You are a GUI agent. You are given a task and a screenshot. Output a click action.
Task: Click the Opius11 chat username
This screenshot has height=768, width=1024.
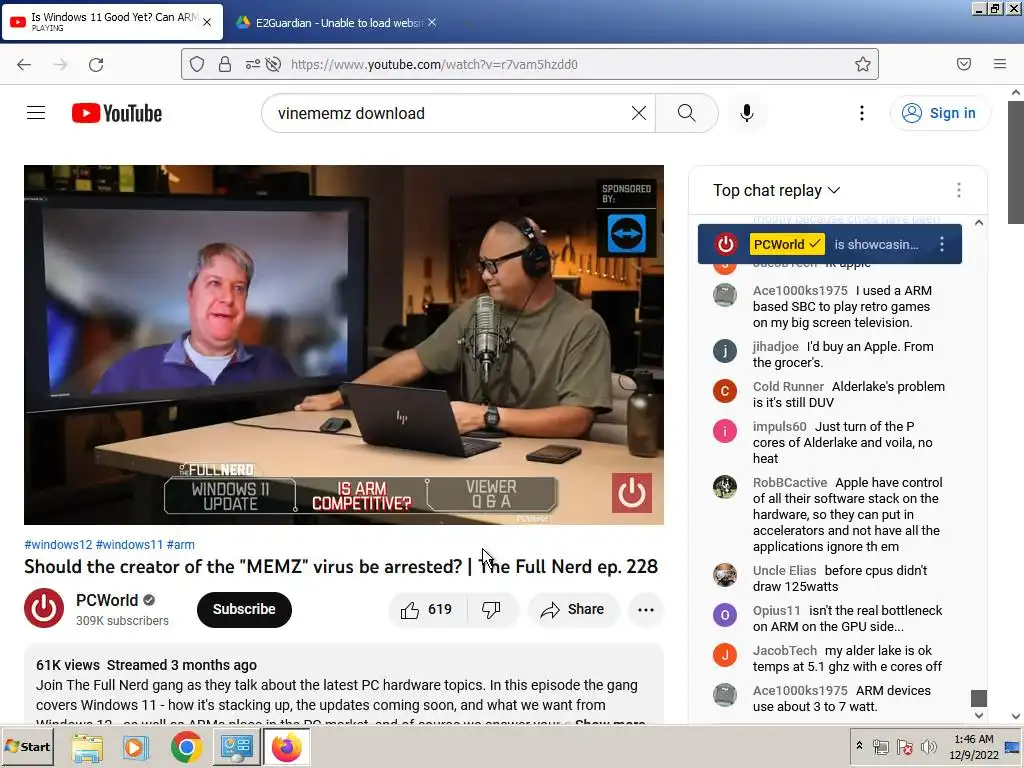[776, 611]
